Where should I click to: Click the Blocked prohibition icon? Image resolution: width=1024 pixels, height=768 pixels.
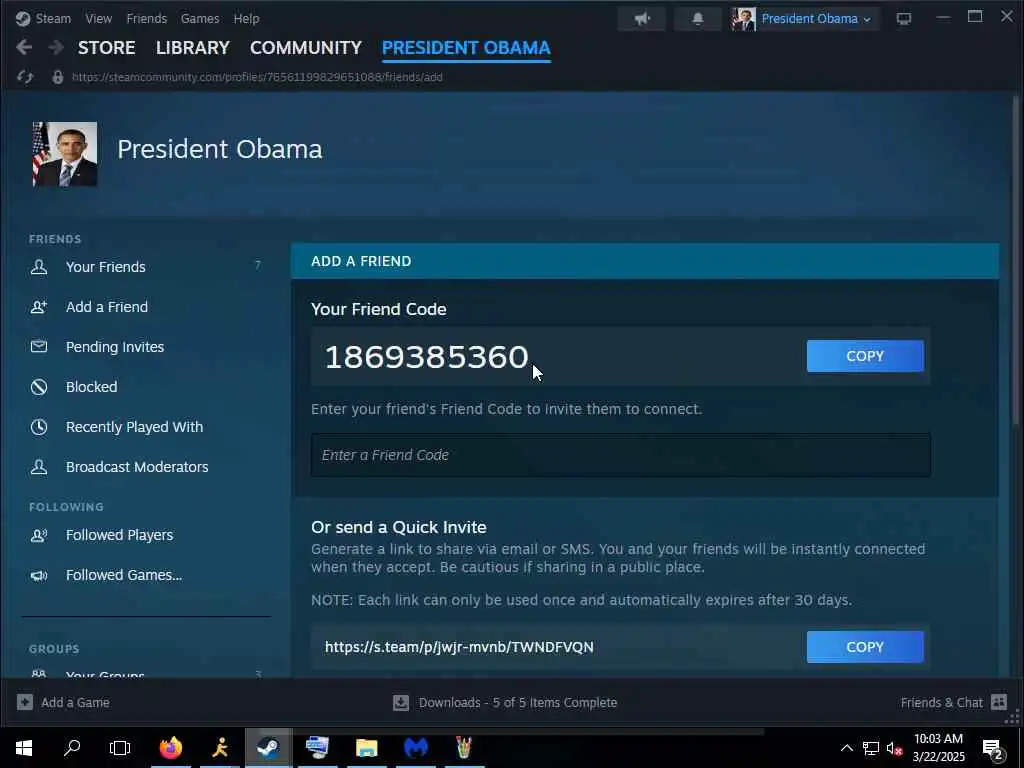pos(39,387)
